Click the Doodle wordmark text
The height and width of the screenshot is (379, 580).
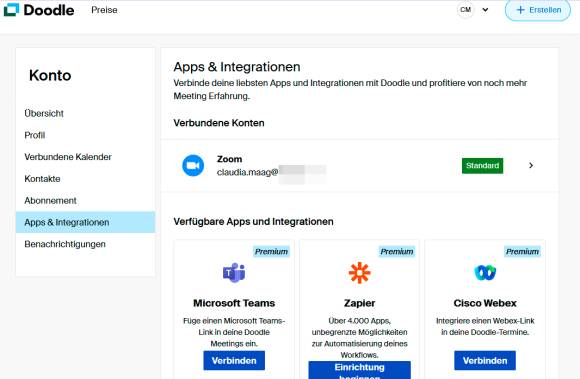49,10
